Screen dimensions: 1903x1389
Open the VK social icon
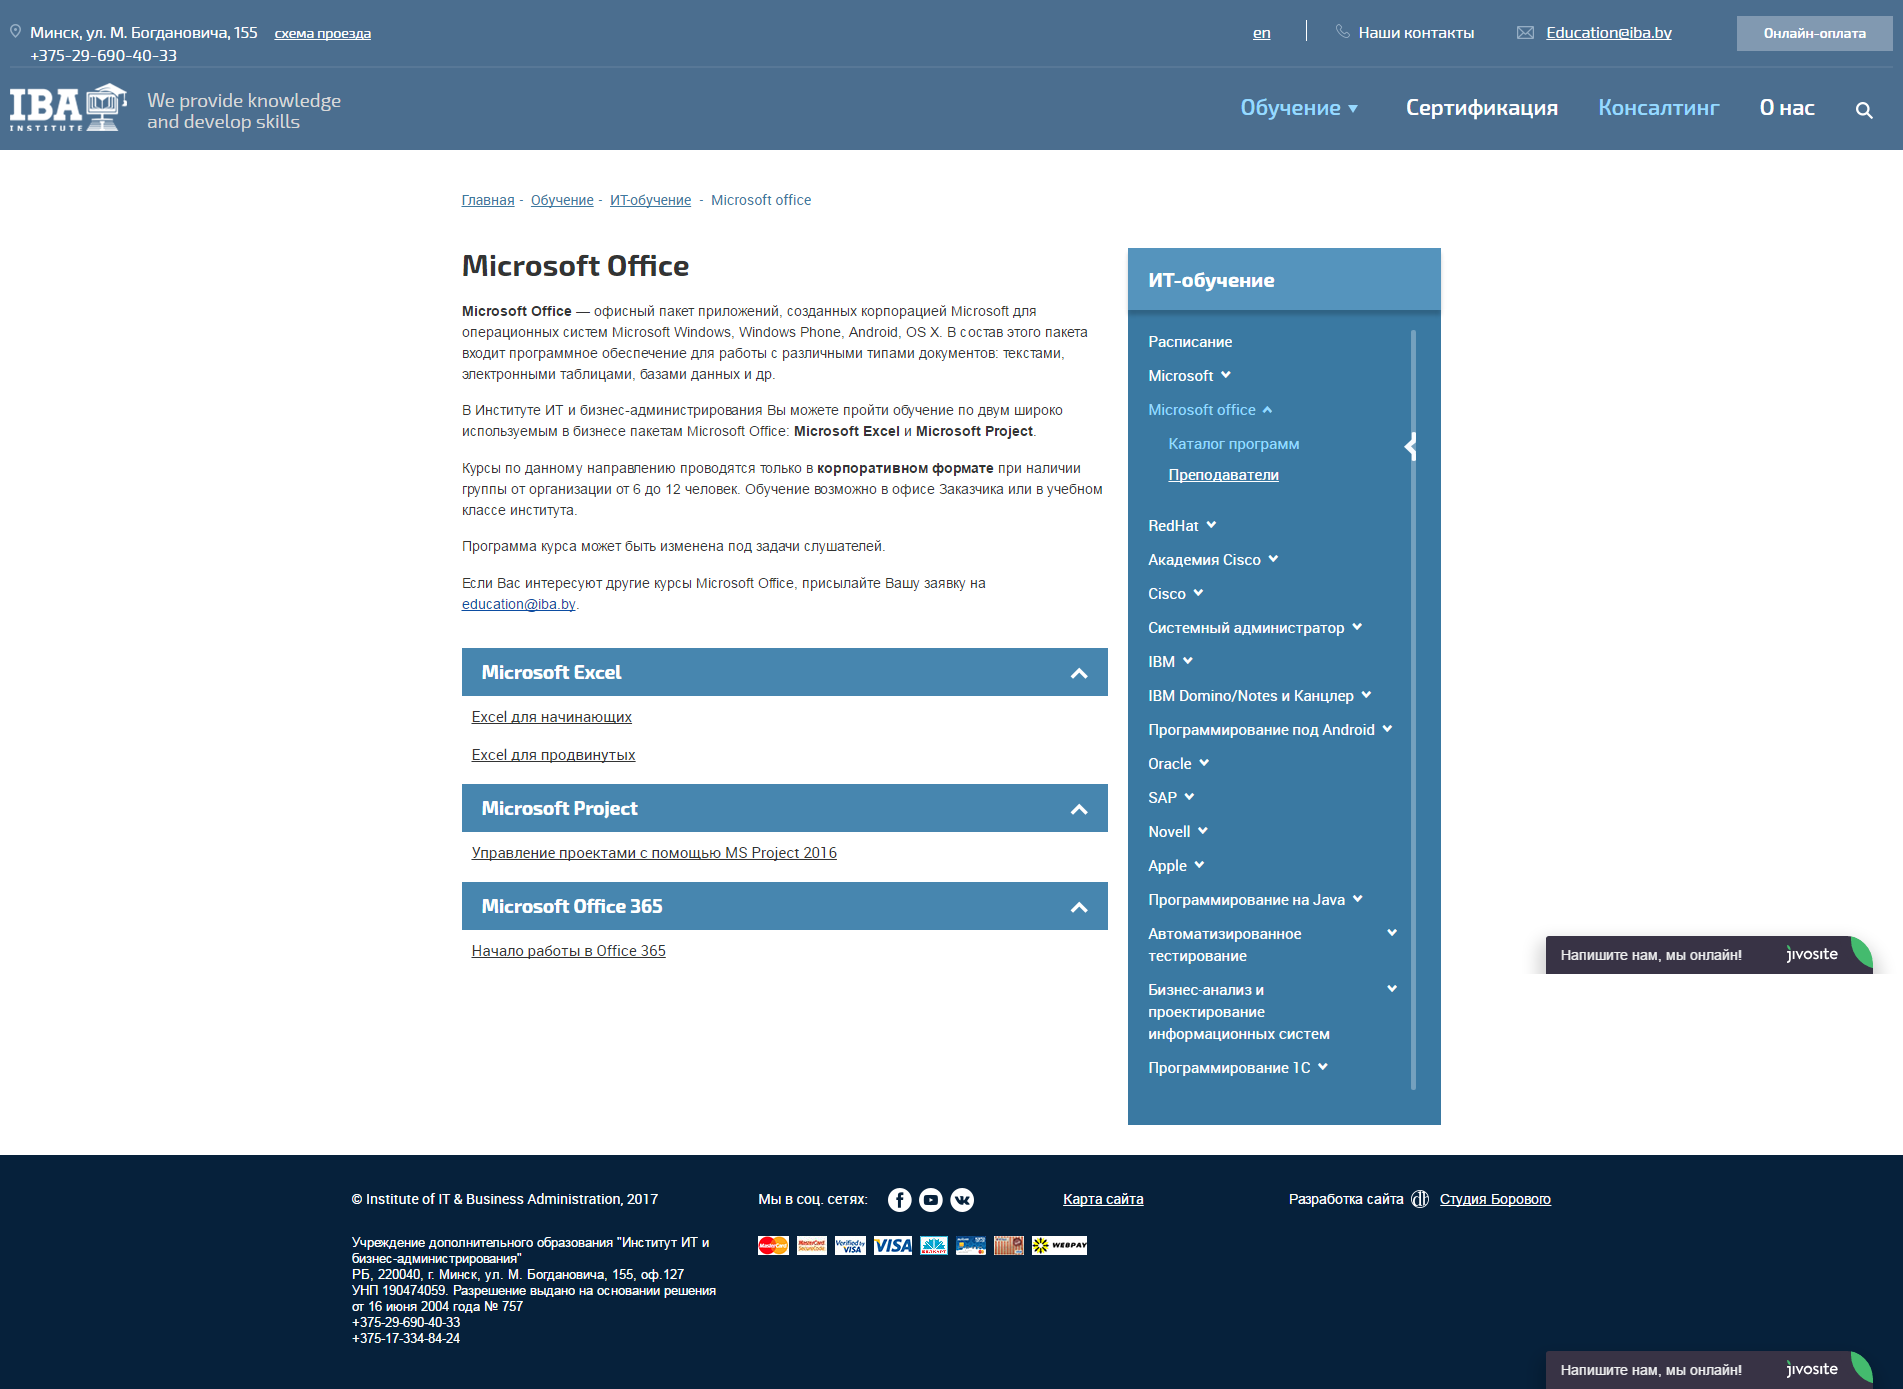coord(962,1200)
